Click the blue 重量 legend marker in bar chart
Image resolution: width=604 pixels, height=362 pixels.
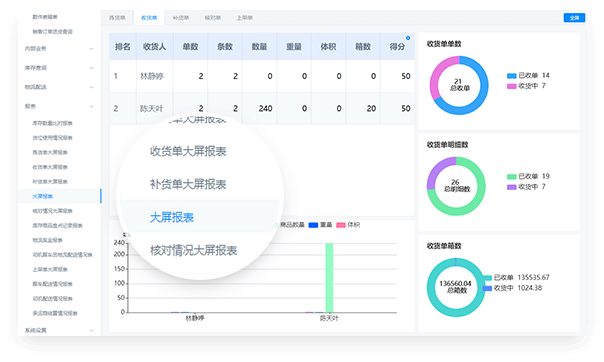(x=313, y=225)
